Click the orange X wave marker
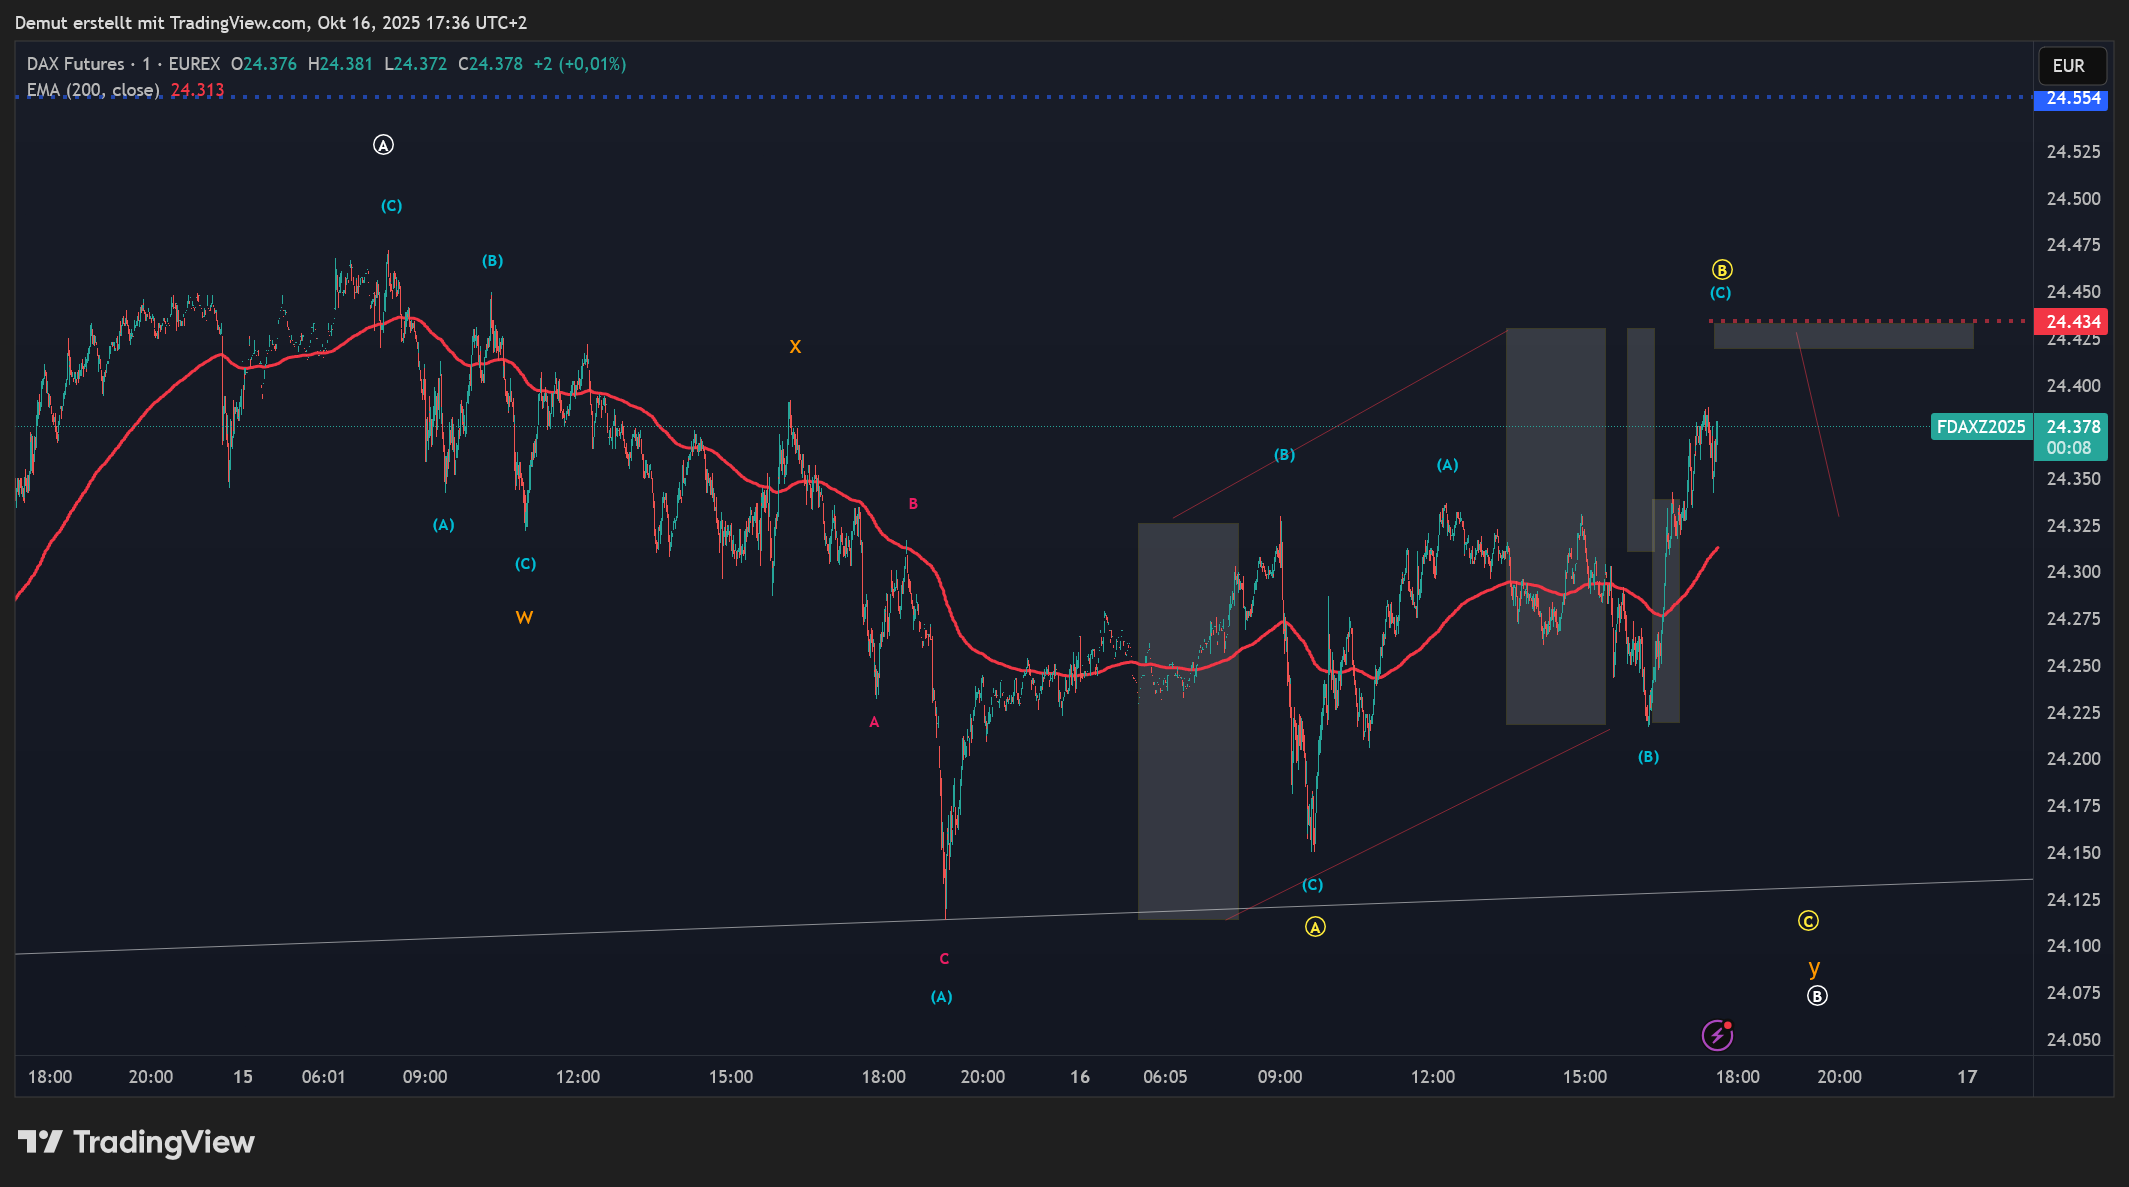 (x=795, y=347)
